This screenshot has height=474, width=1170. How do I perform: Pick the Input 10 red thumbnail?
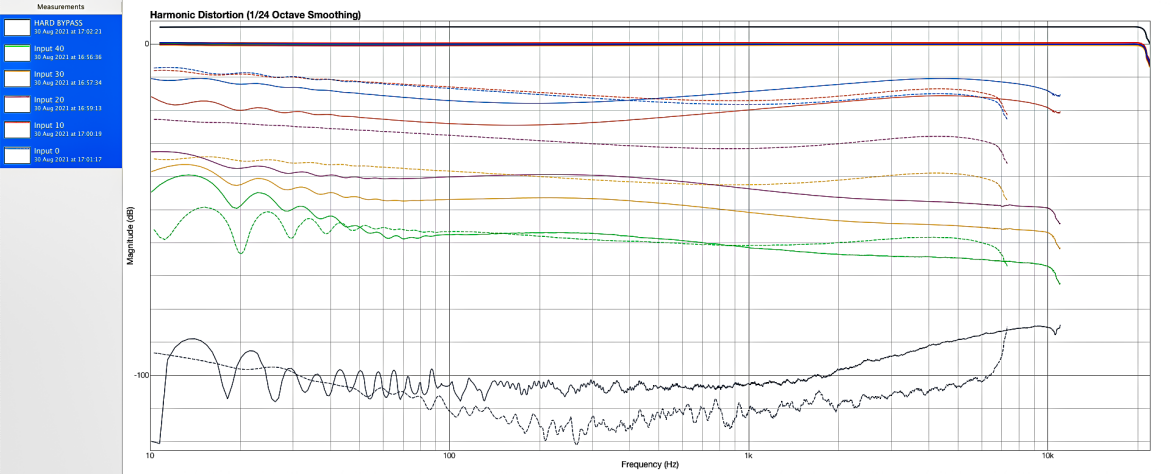16,129
